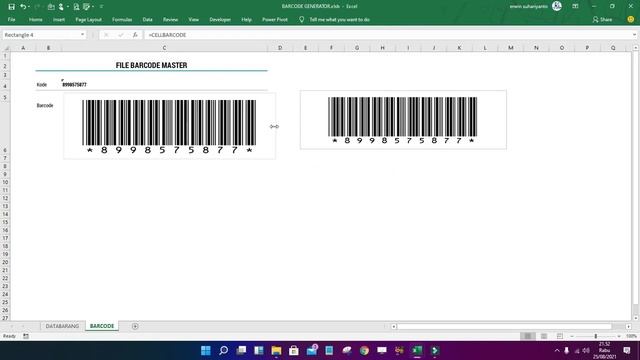This screenshot has height=360, width=640.
Task: Open Microsoft Store from the taskbar
Action: click(x=293, y=350)
